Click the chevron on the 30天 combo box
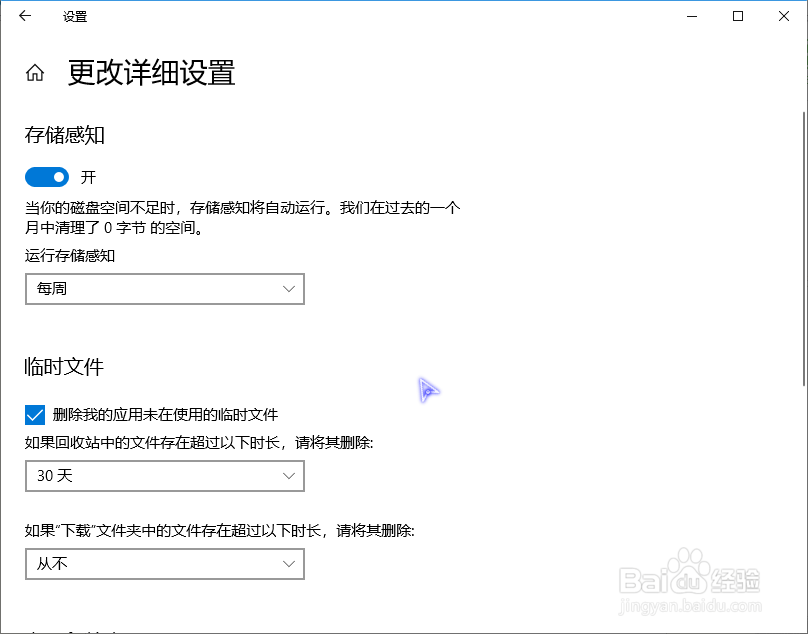The height and width of the screenshot is (634, 808). 291,476
